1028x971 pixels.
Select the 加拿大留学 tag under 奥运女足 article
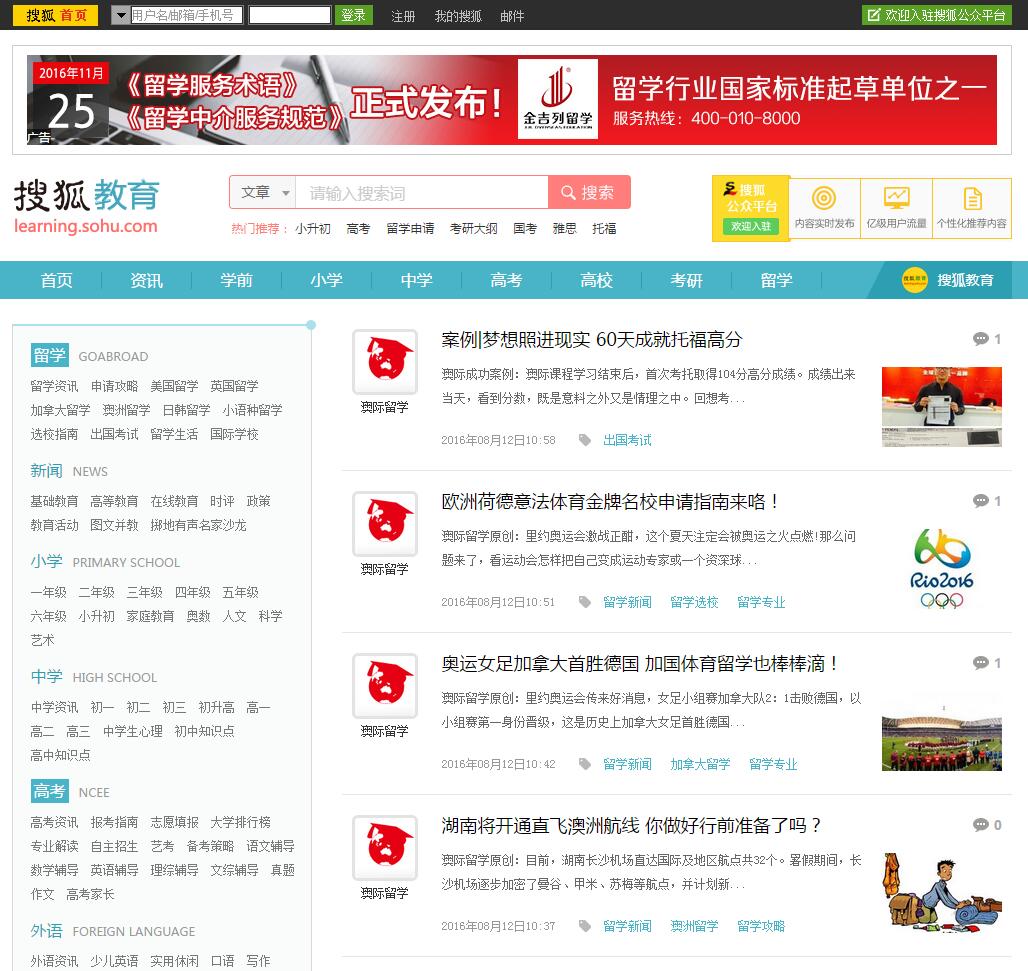click(700, 764)
